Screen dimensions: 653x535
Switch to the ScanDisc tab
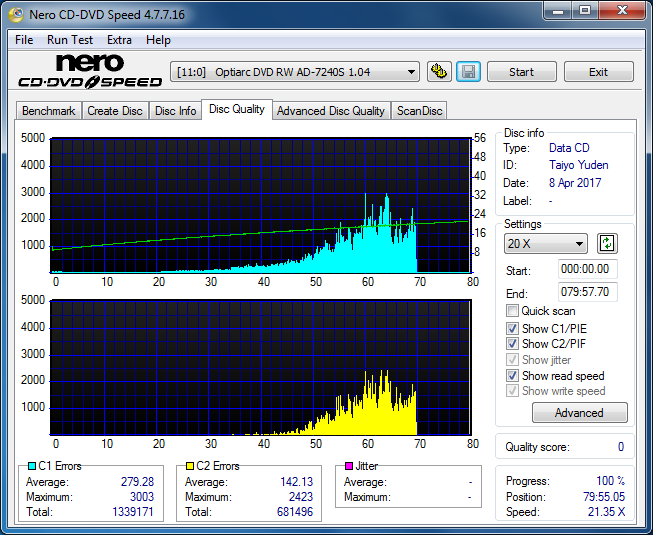tap(419, 111)
